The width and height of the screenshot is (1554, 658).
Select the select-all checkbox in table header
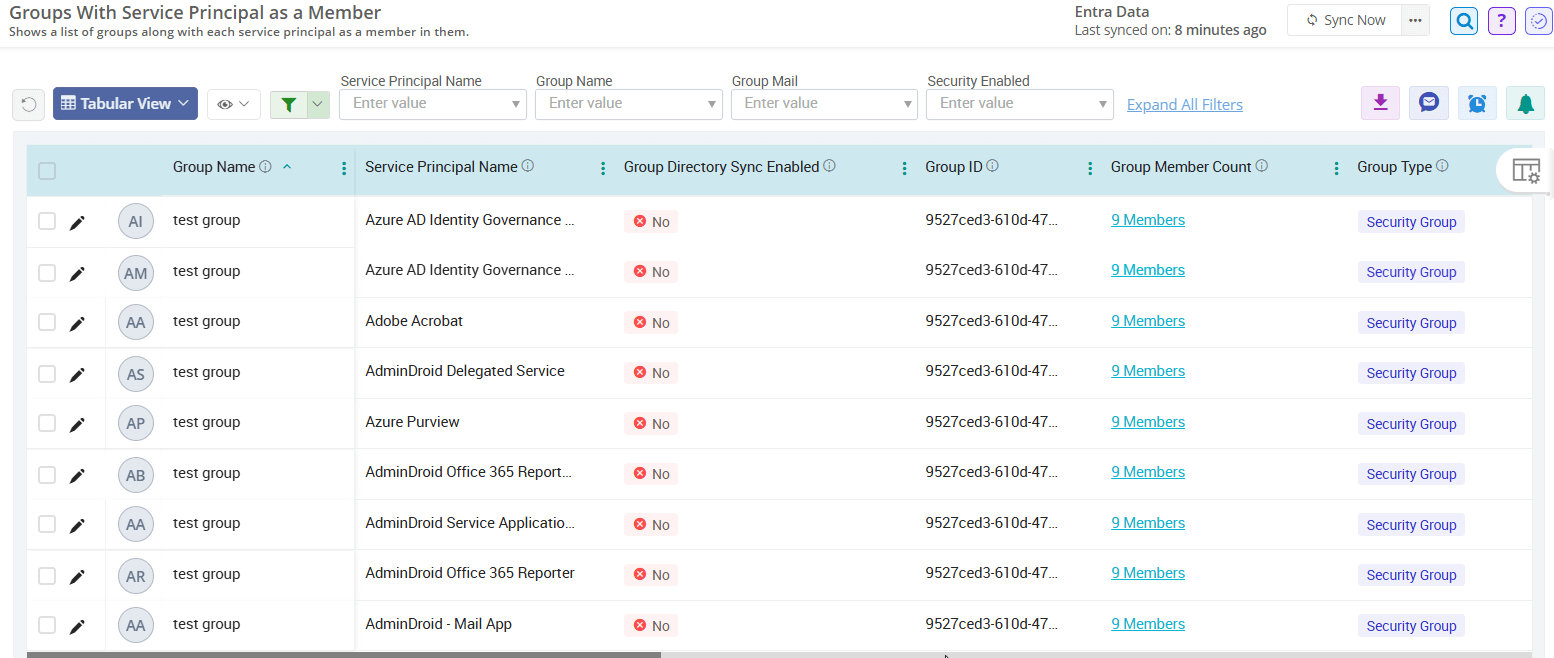tap(47, 171)
